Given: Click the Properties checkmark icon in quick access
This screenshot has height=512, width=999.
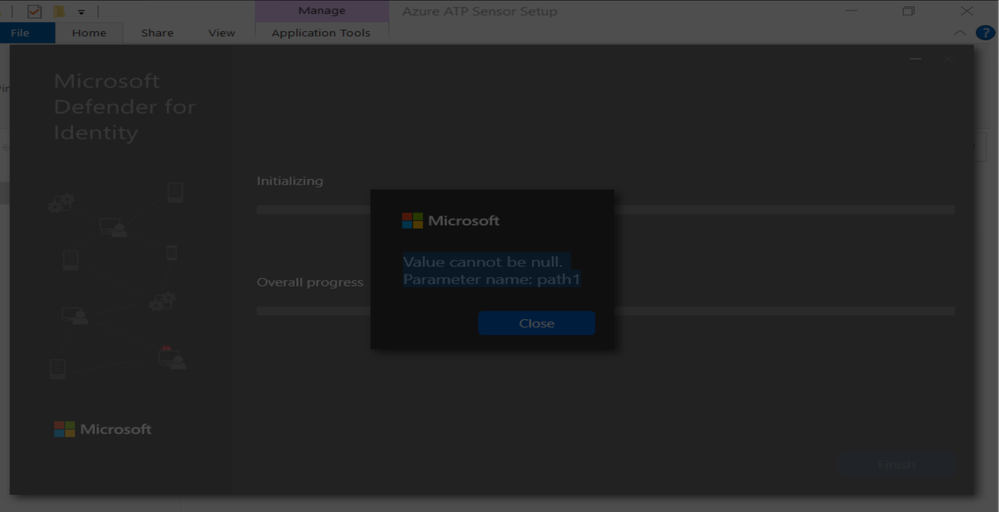Looking at the screenshot, I should (34, 11).
